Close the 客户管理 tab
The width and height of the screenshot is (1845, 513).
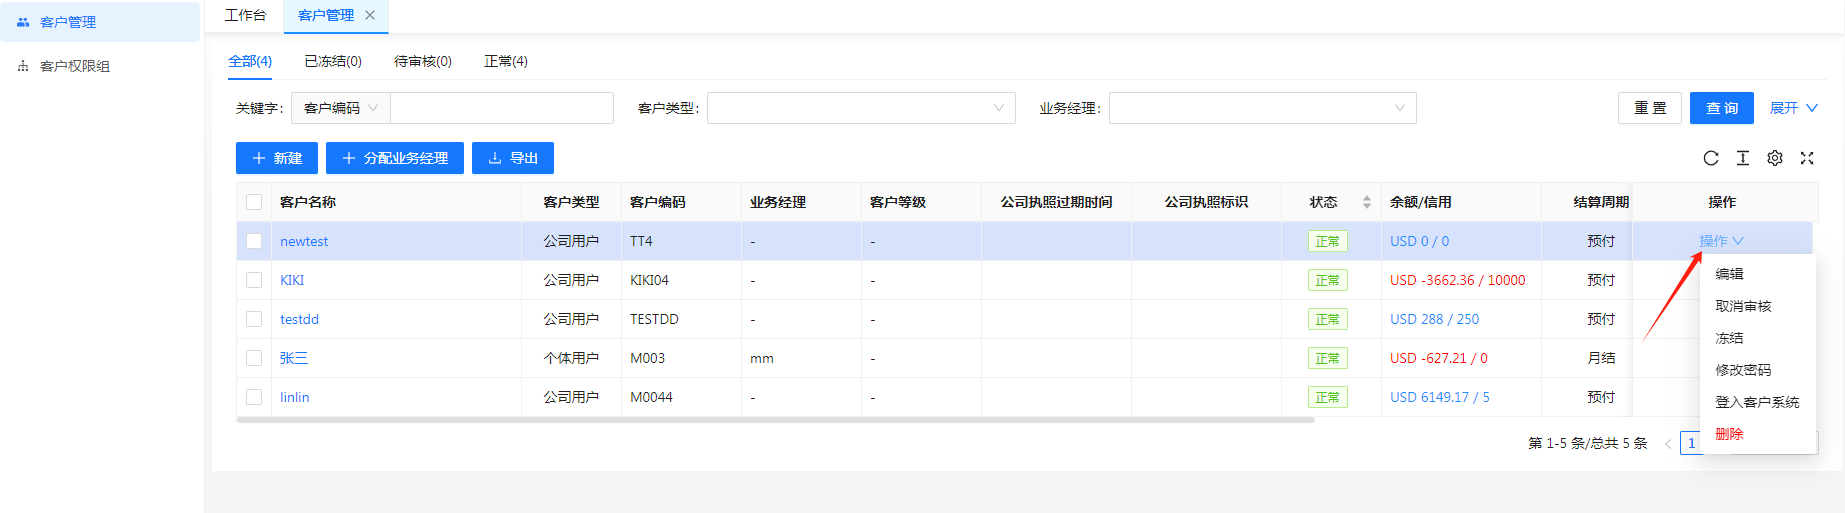(370, 15)
